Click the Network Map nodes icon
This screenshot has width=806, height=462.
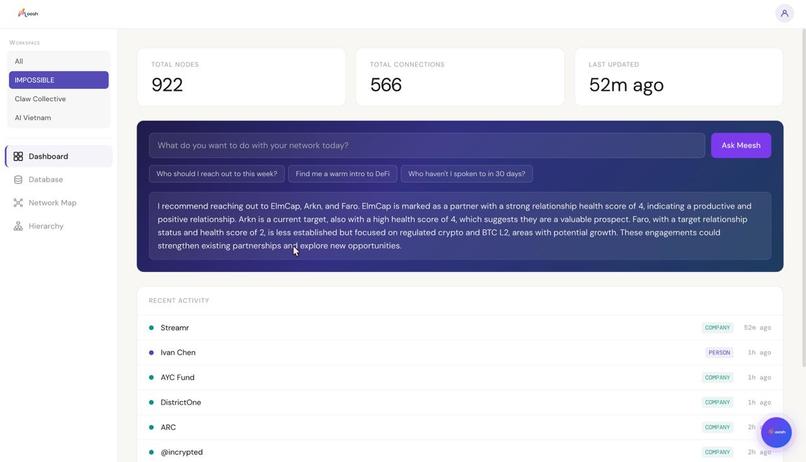point(18,202)
